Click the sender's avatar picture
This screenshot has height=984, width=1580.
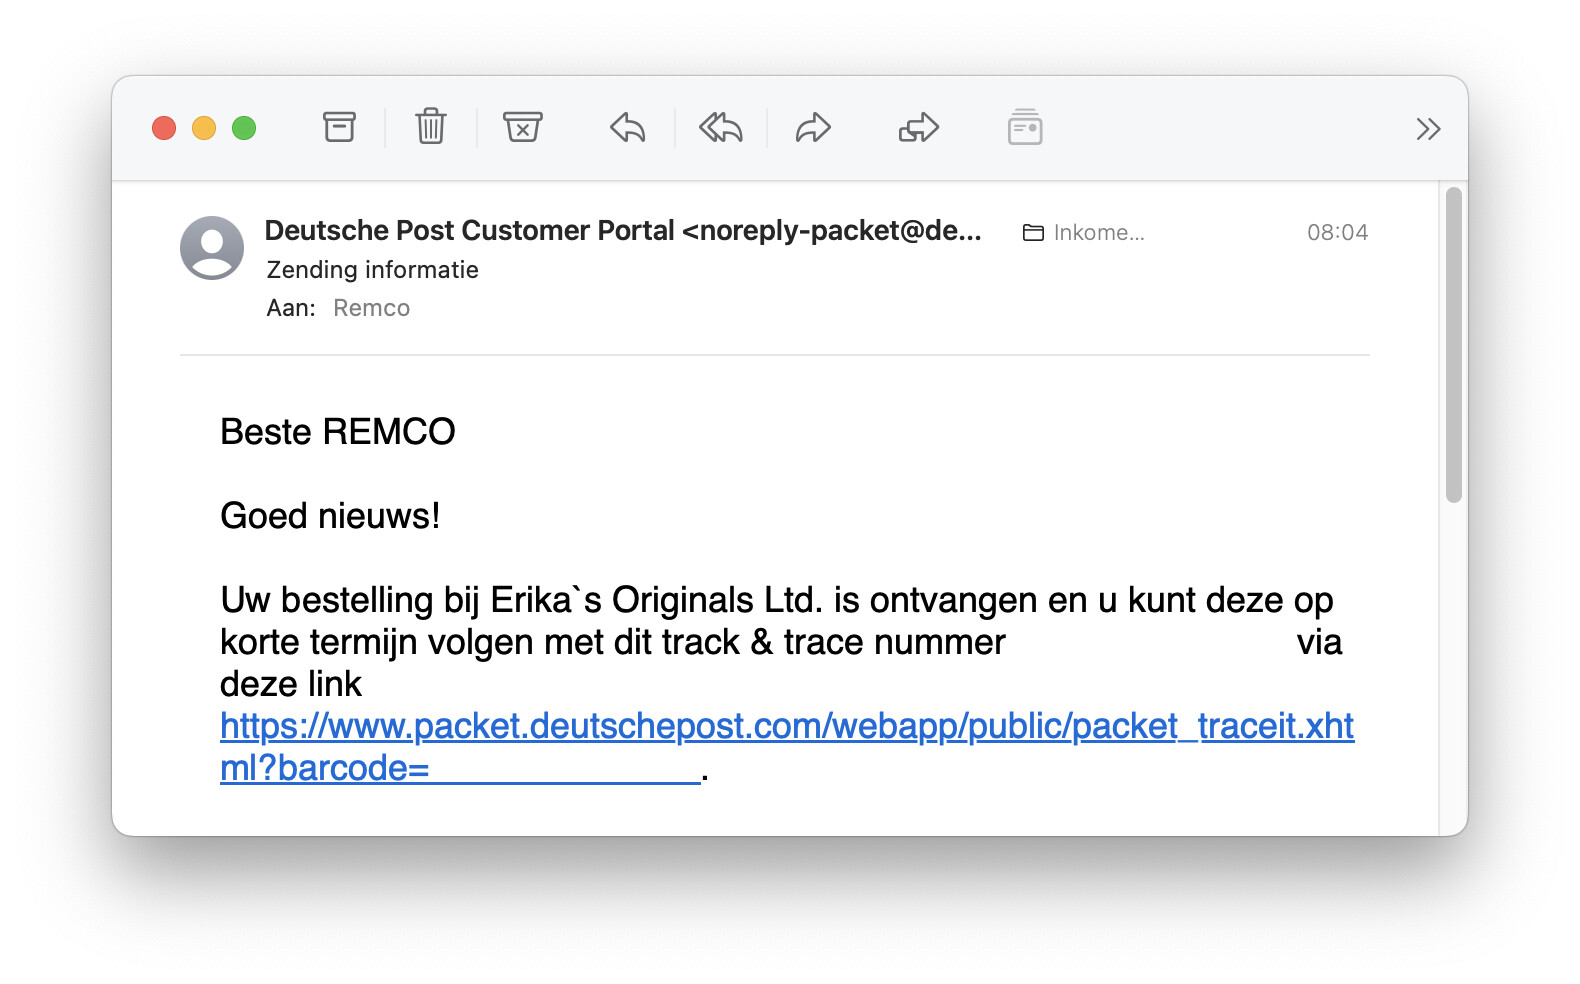tap(212, 248)
